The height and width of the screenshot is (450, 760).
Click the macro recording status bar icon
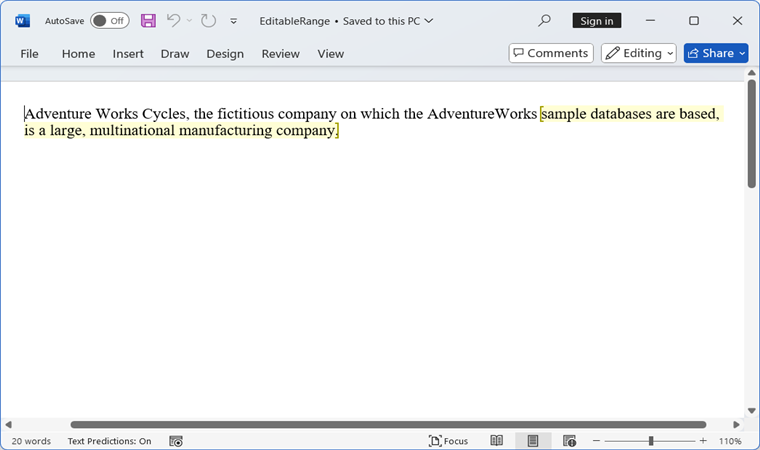(176, 441)
